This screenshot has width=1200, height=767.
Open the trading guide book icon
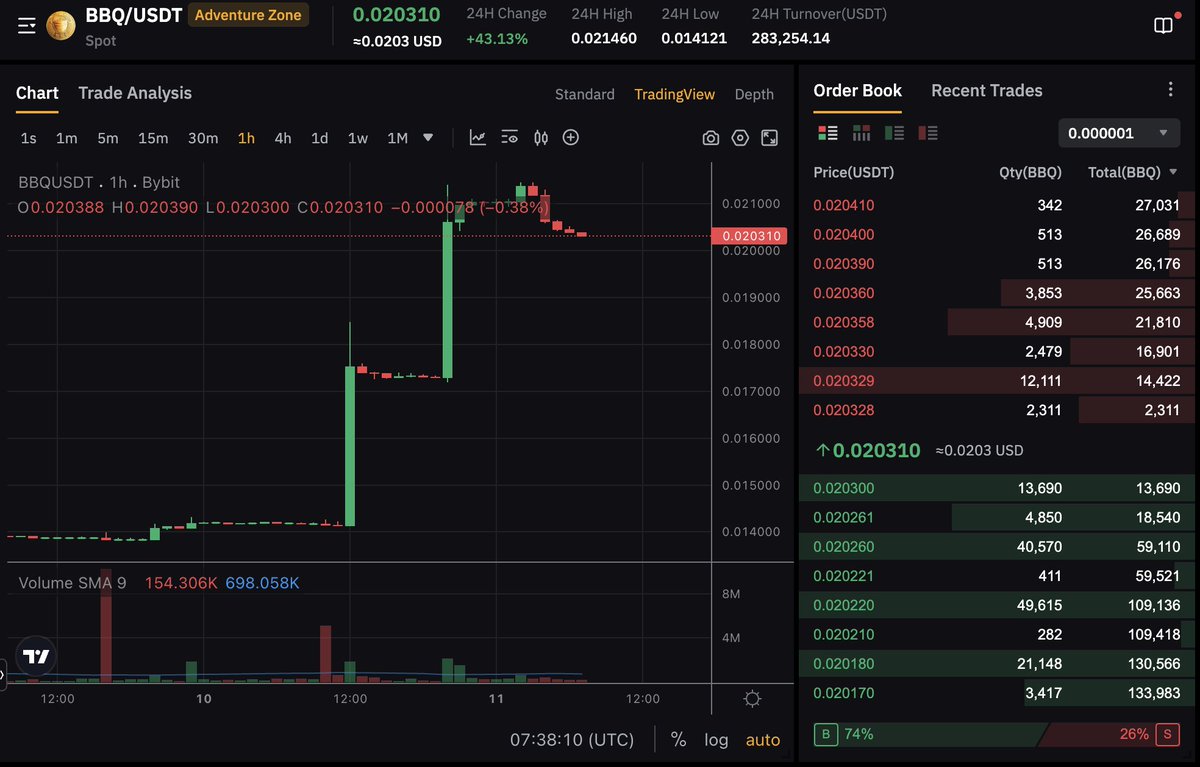(1163, 26)
